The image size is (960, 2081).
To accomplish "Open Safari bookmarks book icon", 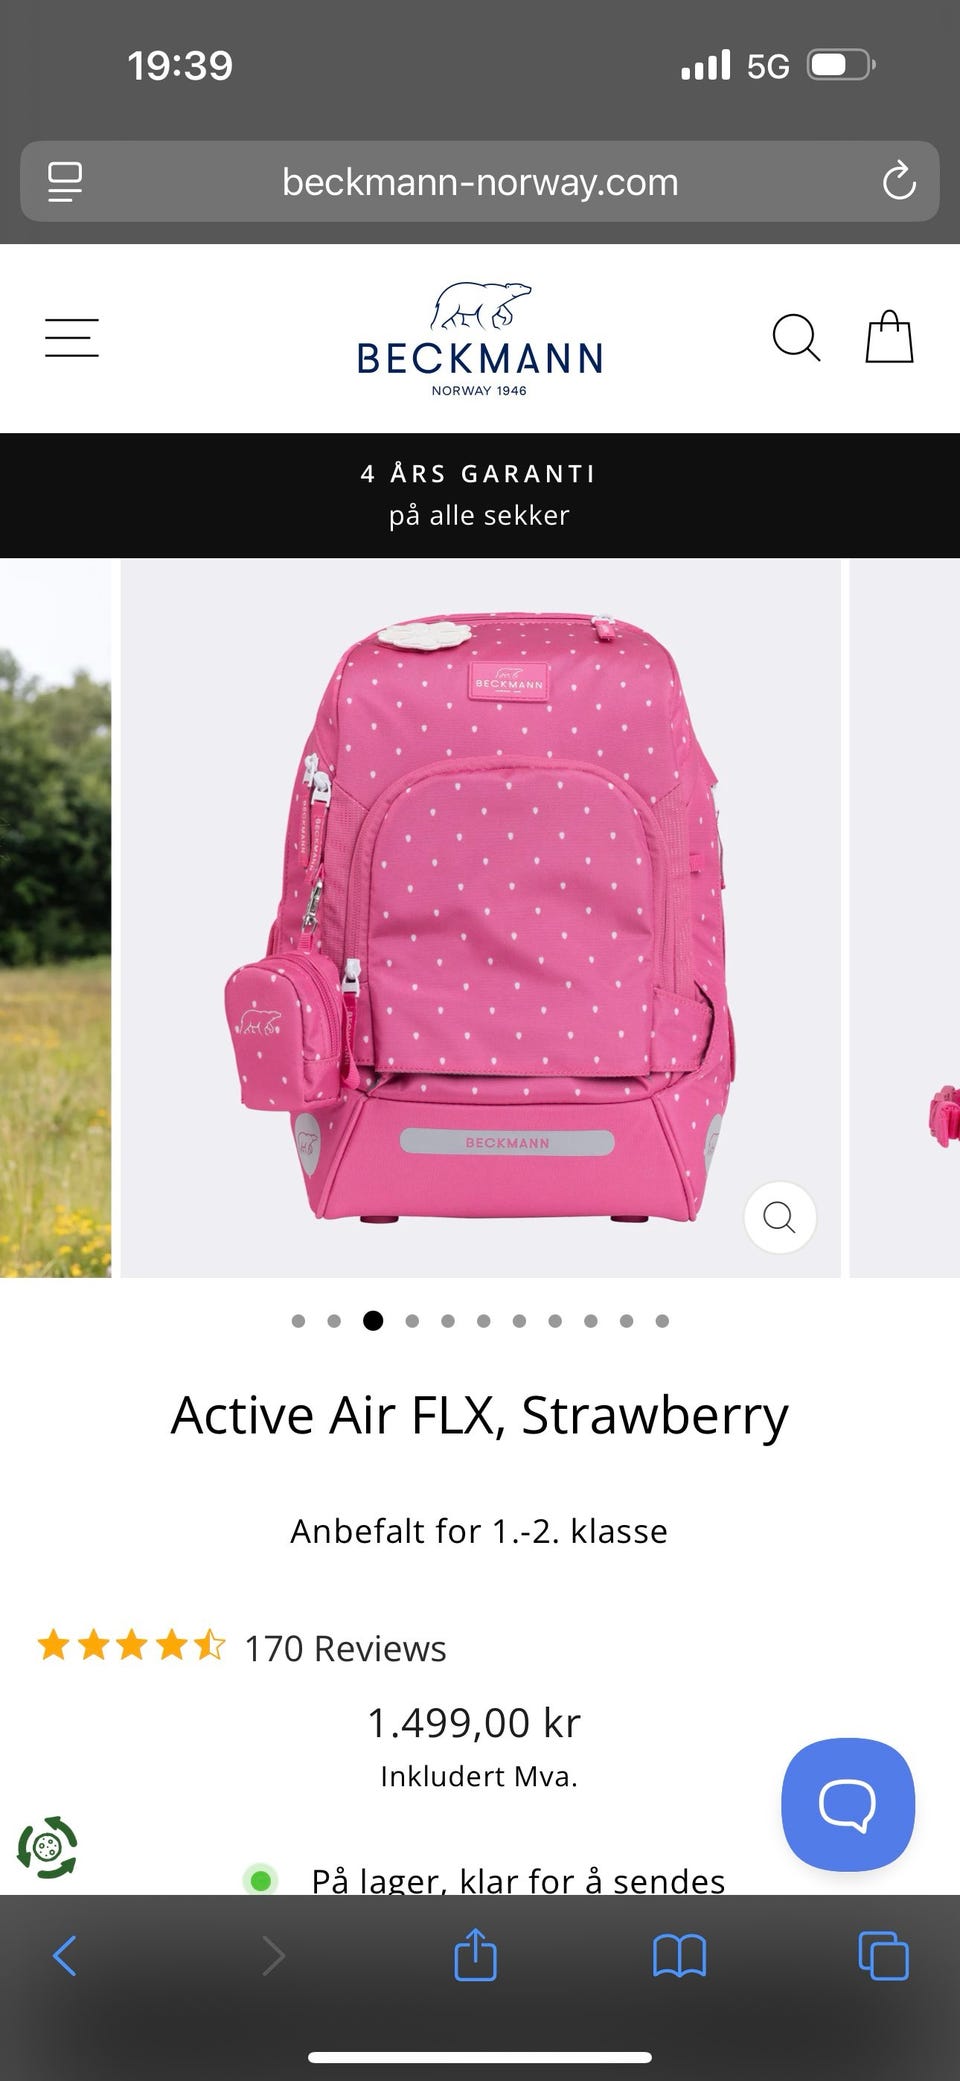I will pyautogui.click(x=680, y=1956).
